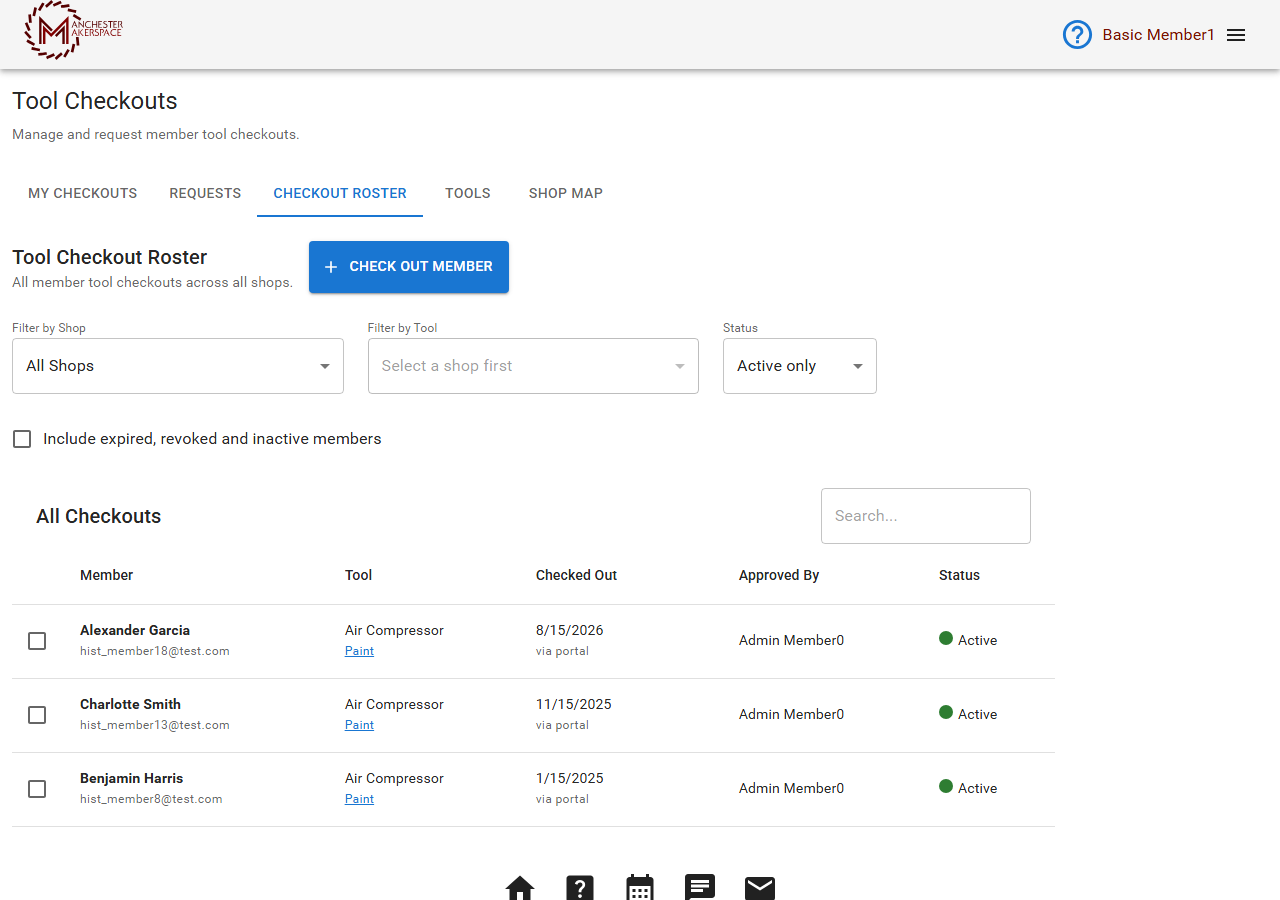Switch to Requests tab
The height and width of the screenshot is (900, 1280).
pos(205,193)
